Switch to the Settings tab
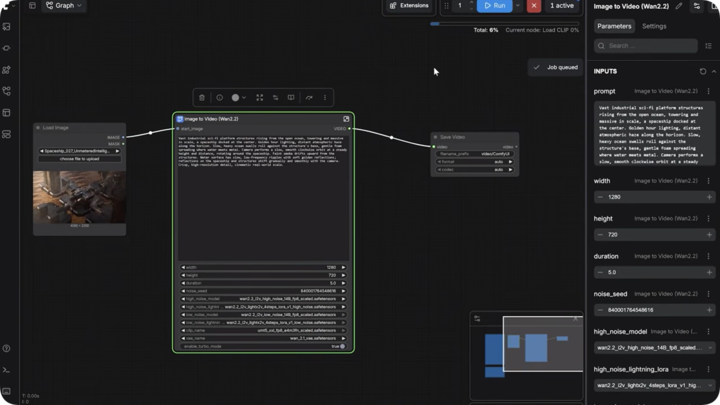This screenshot has height=405, width=720. 654,26
